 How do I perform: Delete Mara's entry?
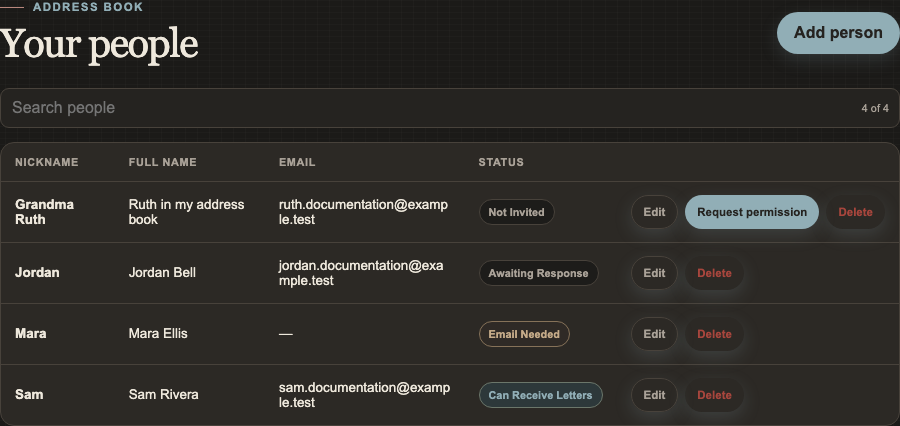click(x=714, y=334)
